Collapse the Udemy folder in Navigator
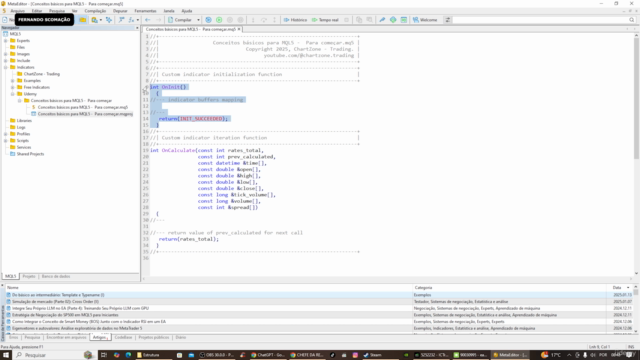 (13, 94)
